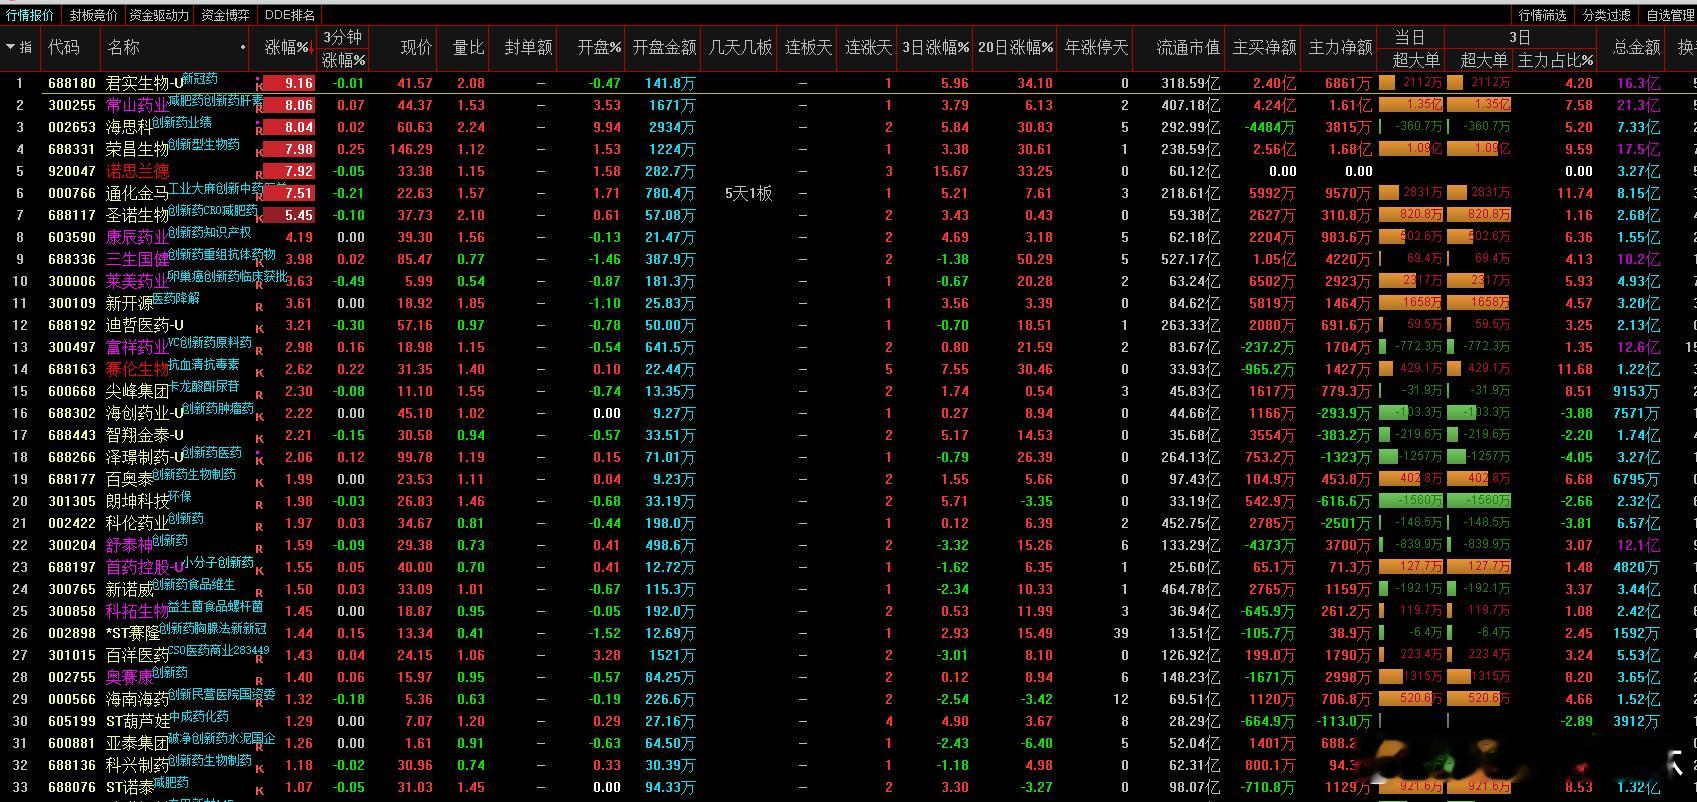Sort by the 名称 column header
Viewport: 1697px width, 802px height.
coord(123,47)
